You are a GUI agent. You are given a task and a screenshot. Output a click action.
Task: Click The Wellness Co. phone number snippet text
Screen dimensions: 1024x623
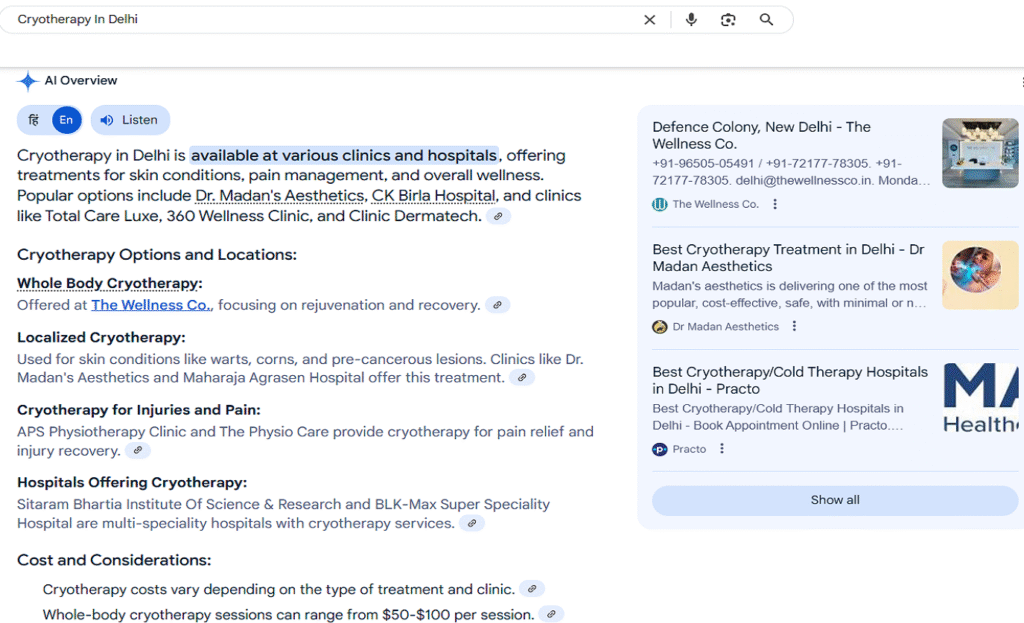click(791, 172)
